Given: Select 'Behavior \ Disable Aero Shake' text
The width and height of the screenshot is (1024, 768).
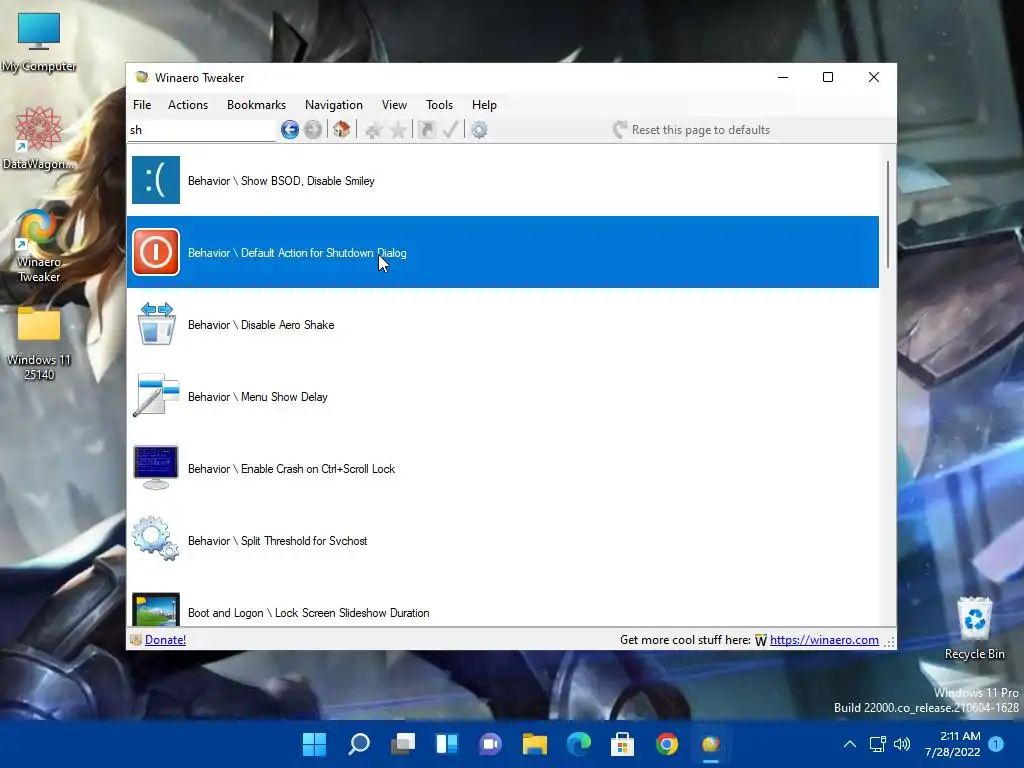Looking at the screenshot, I should point(261,325).
